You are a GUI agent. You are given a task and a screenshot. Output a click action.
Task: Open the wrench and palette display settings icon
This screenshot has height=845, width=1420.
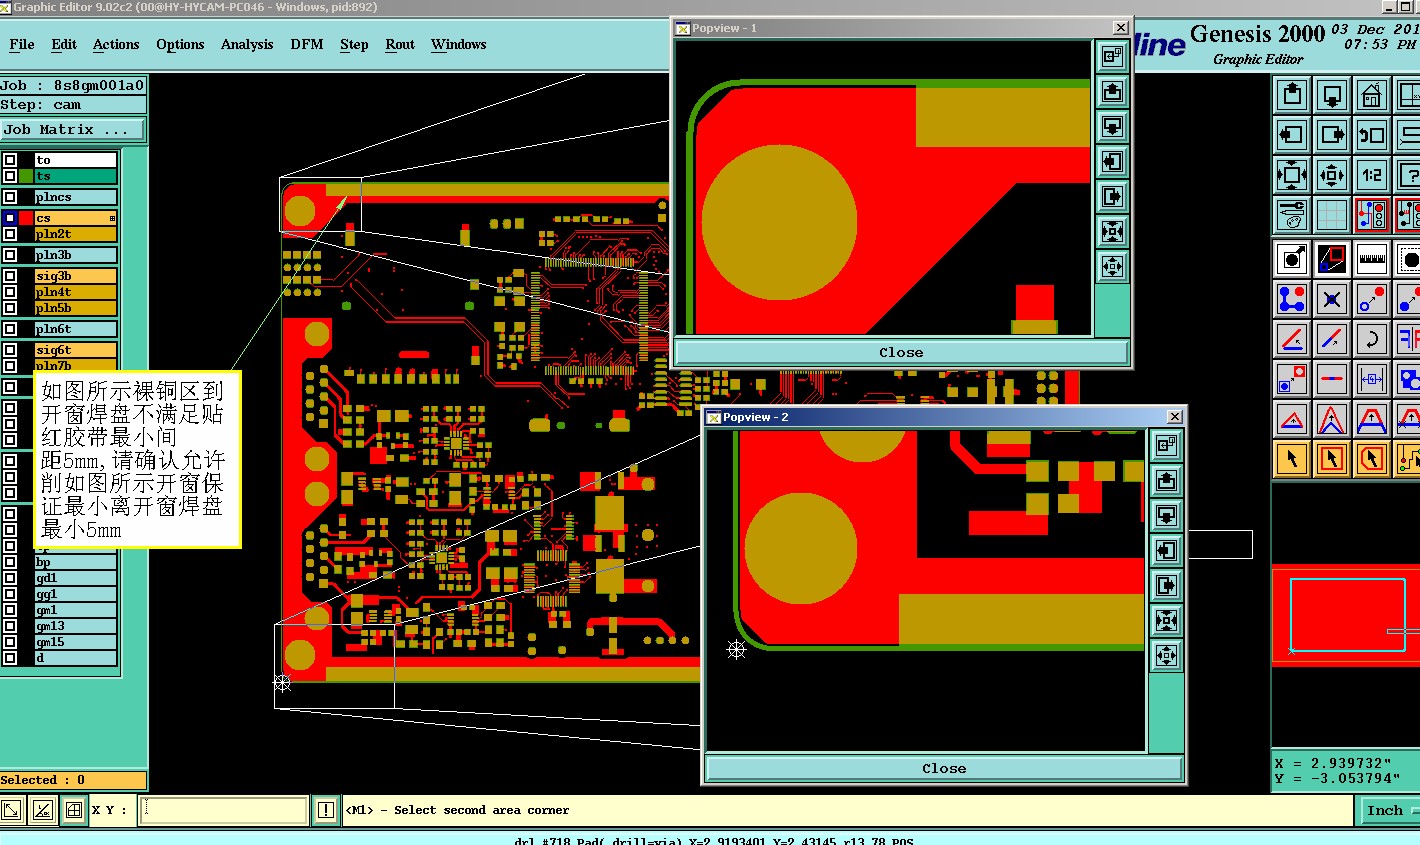[1292, 214]
